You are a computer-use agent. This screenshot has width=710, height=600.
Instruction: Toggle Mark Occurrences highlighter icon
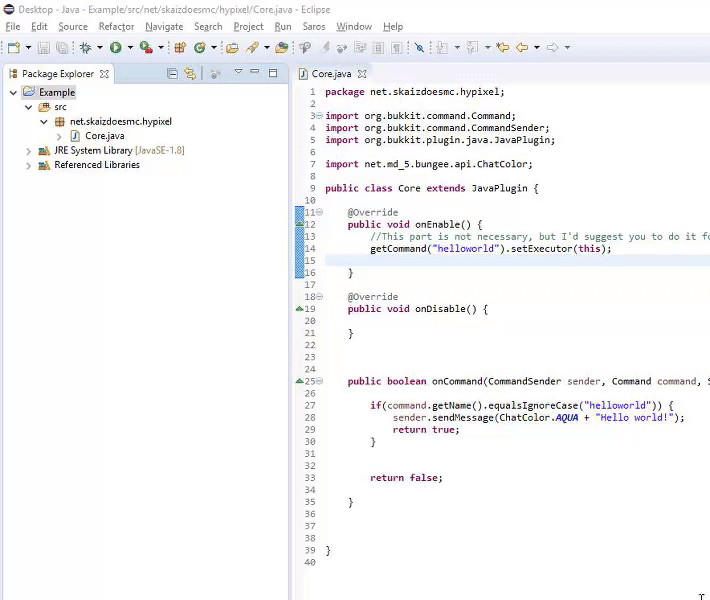click(x=325, y=48)
